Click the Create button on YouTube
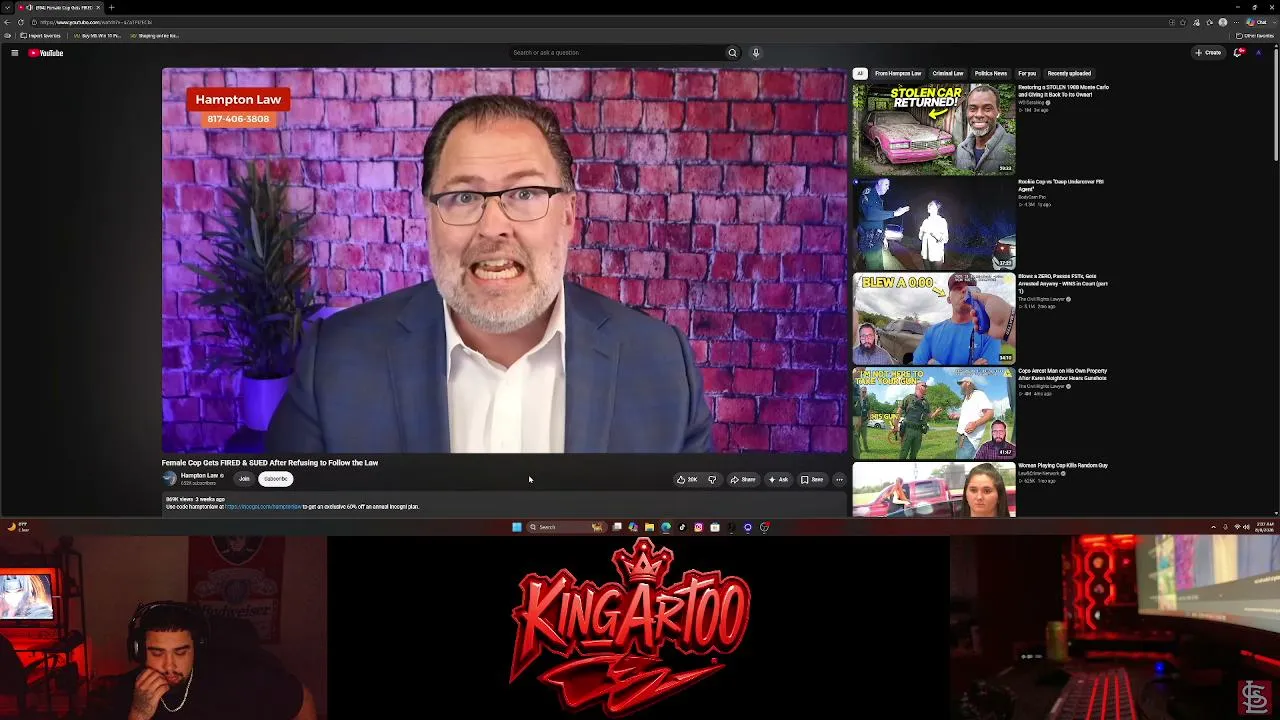Image resolution: width=1280 pixels, height=720 pixels. [x=1208, y=53]
